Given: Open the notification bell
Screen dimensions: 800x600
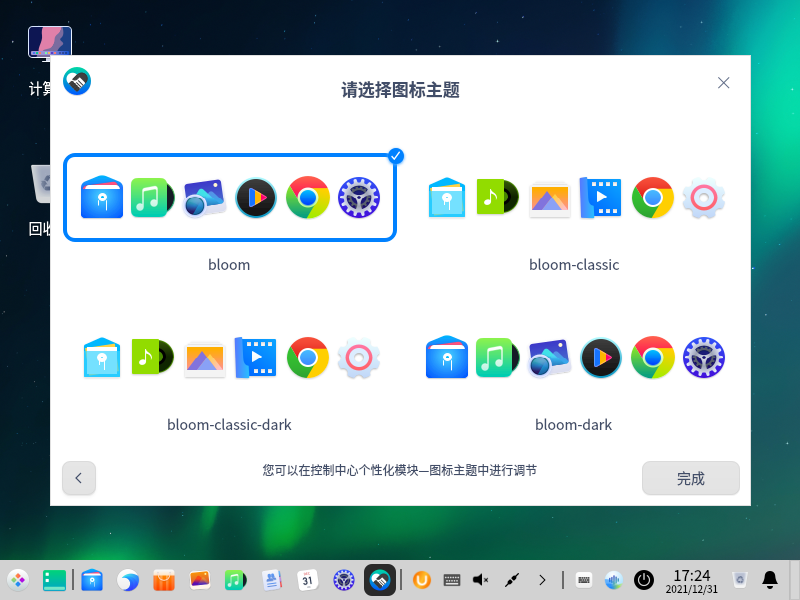Looking at the screenshot, I should pyautogui.click(x=770, y=580).
